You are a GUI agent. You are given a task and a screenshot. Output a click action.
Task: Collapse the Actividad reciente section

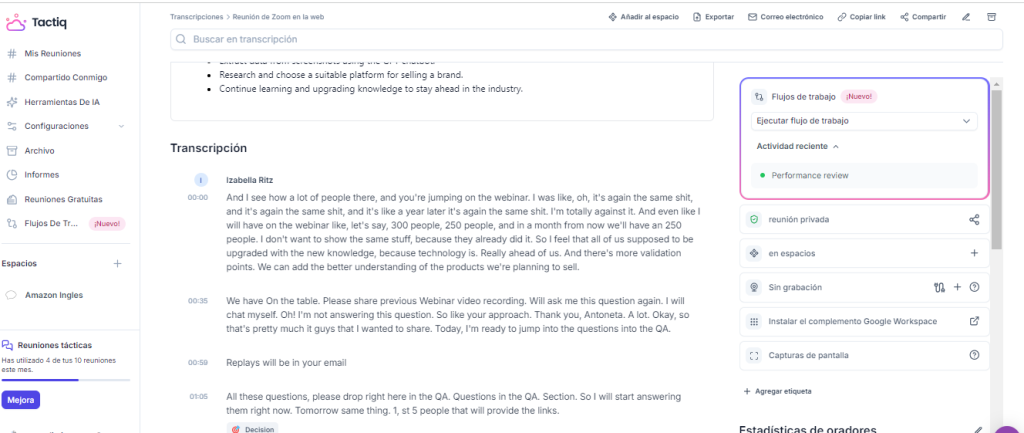click(835, 146)
